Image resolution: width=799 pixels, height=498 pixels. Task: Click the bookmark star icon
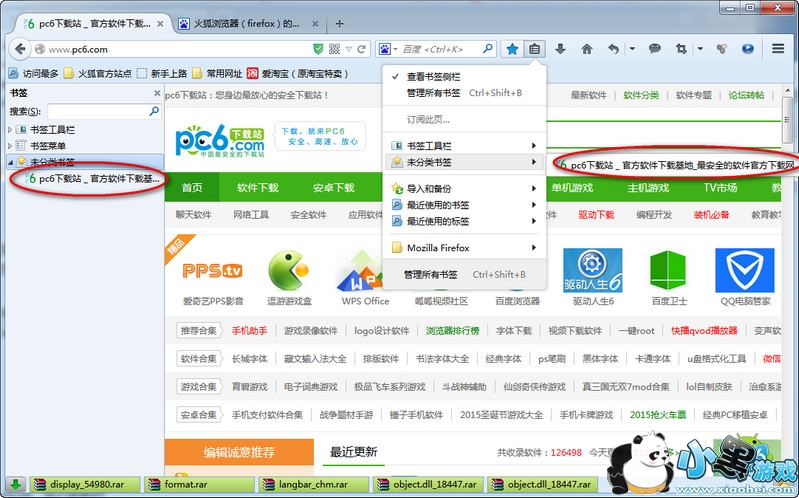[512, 48]
